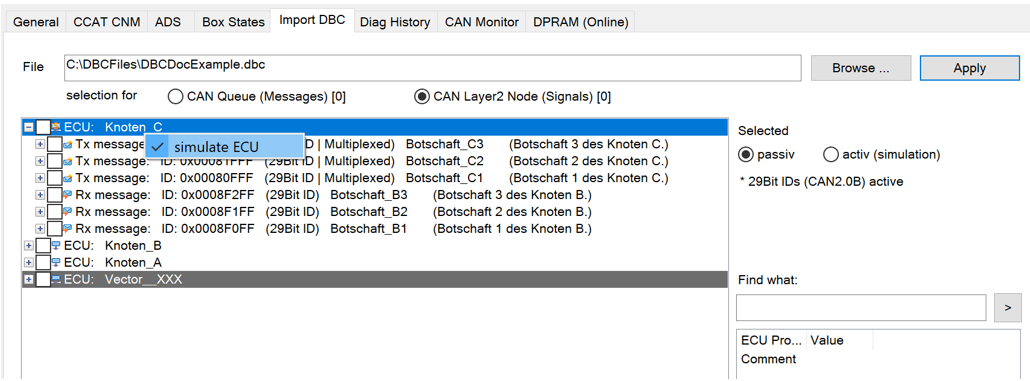
Task: Click the Botschaft_B2 Rx message icon
Action: pos(68,212)
